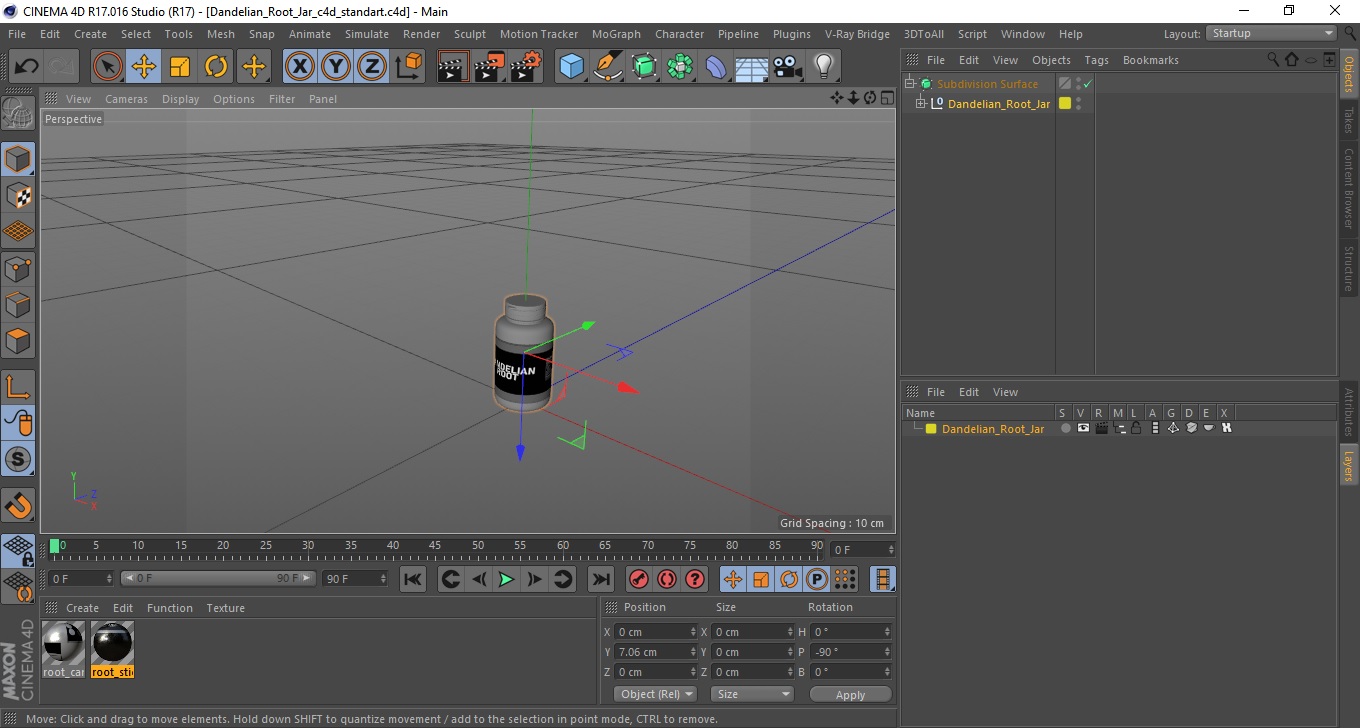
Task: Toggle Scale keyframe recording
Action: coord(761,579)
